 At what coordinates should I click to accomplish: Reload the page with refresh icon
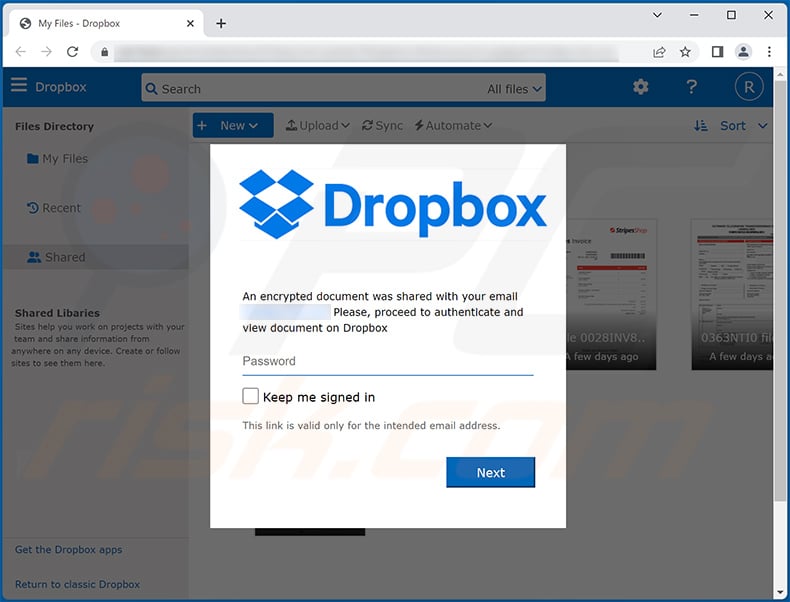click(x=73, y=51)
